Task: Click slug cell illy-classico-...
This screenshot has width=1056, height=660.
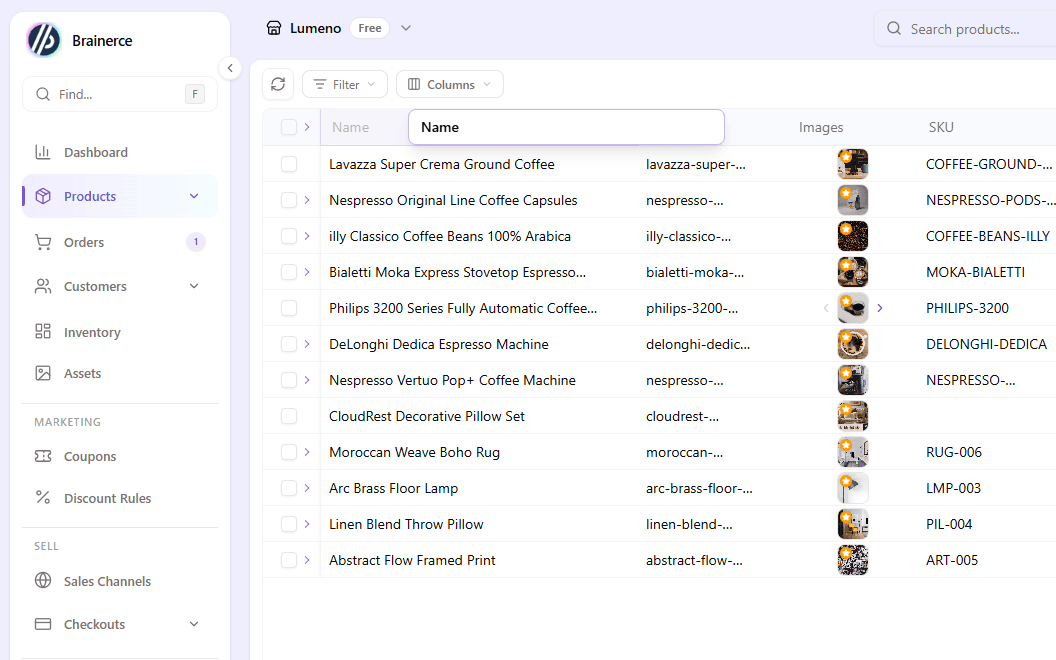Action: coord(688,236)
